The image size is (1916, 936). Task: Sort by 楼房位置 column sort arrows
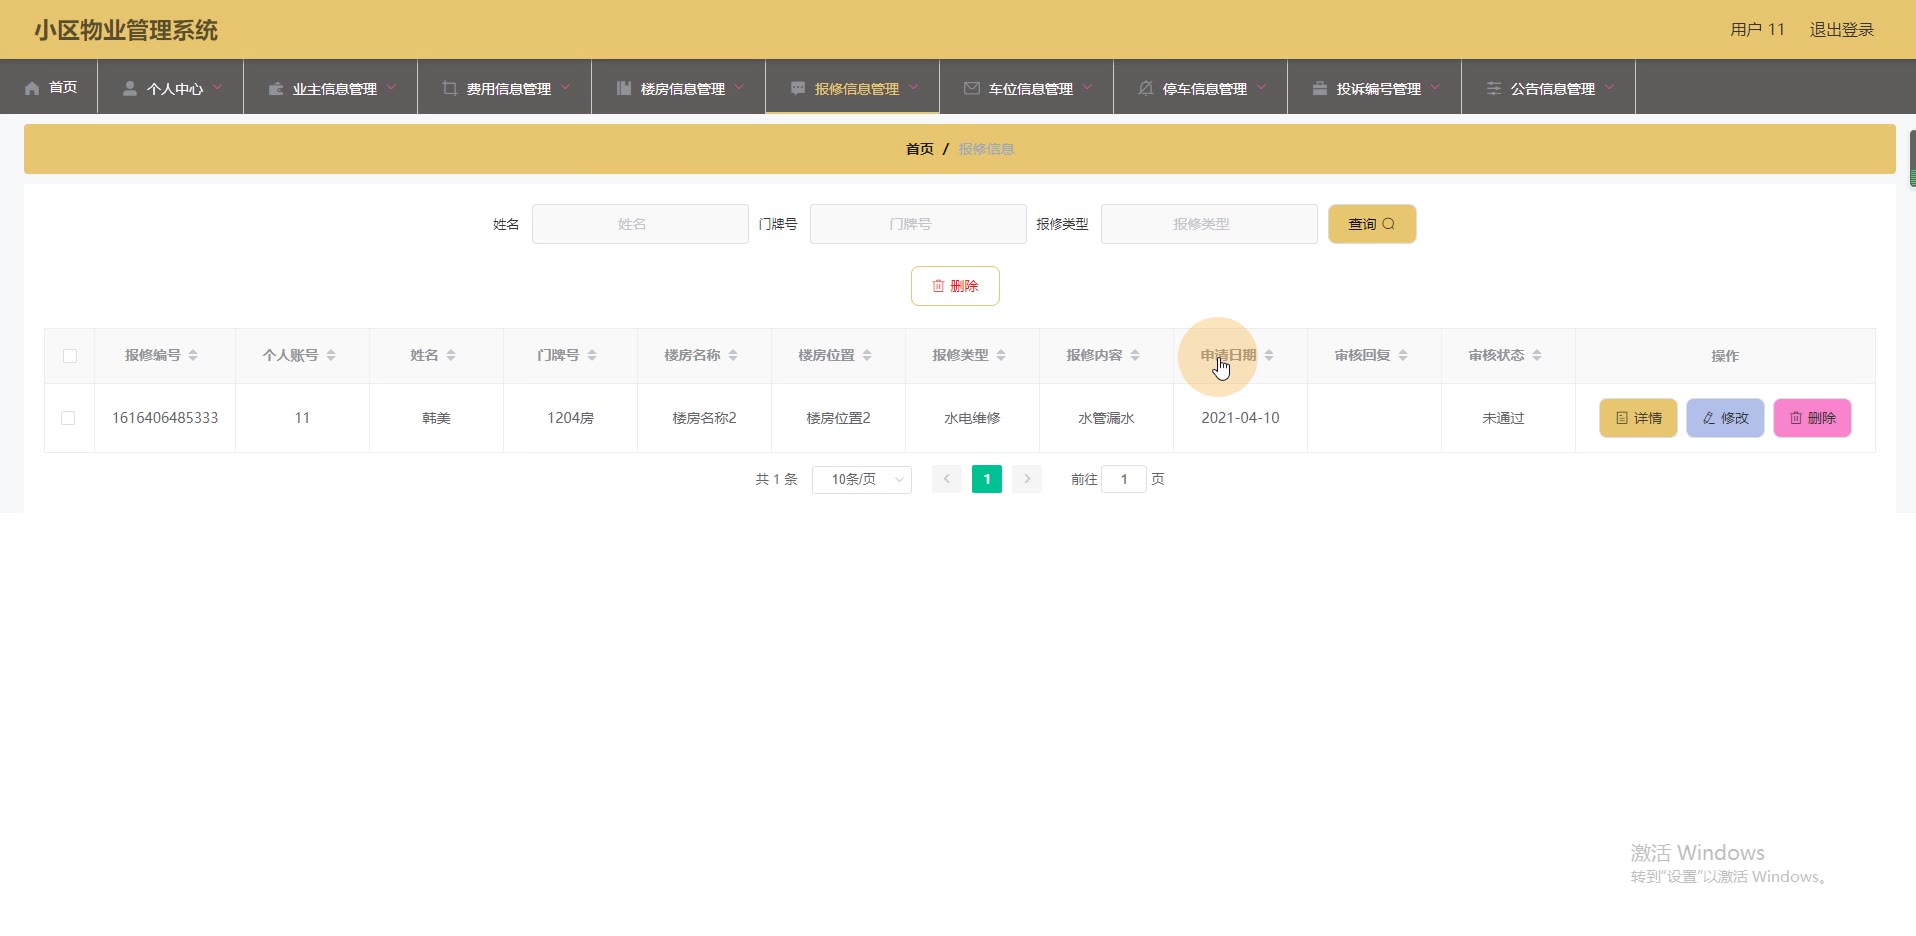coord(867,355)
